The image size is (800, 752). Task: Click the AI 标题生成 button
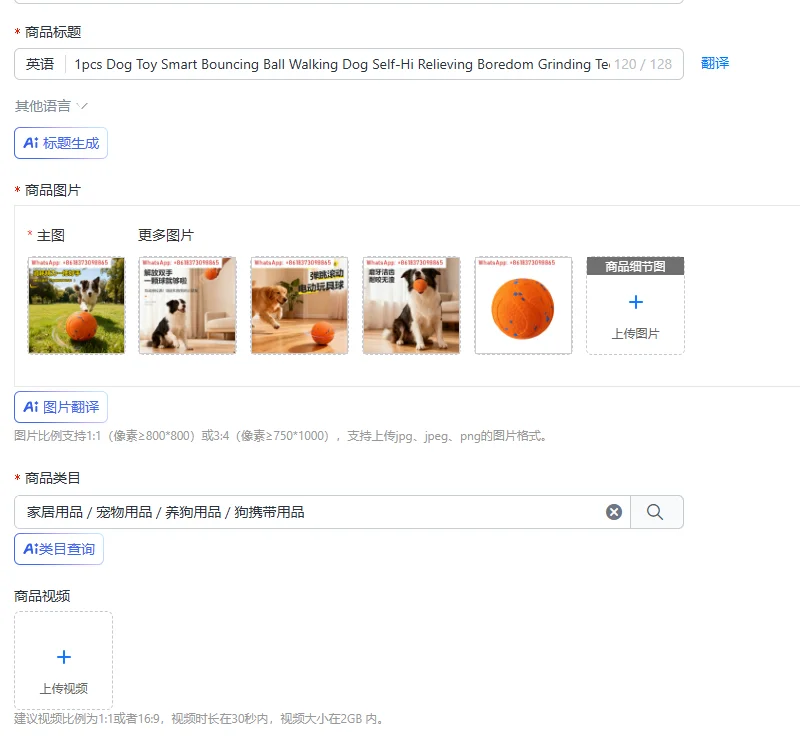[61, 143]
